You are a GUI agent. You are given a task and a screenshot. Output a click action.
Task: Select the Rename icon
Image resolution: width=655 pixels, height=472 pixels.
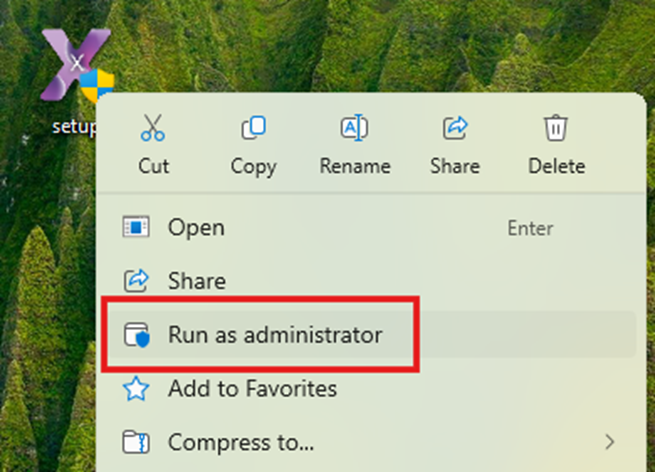(354, 129)
